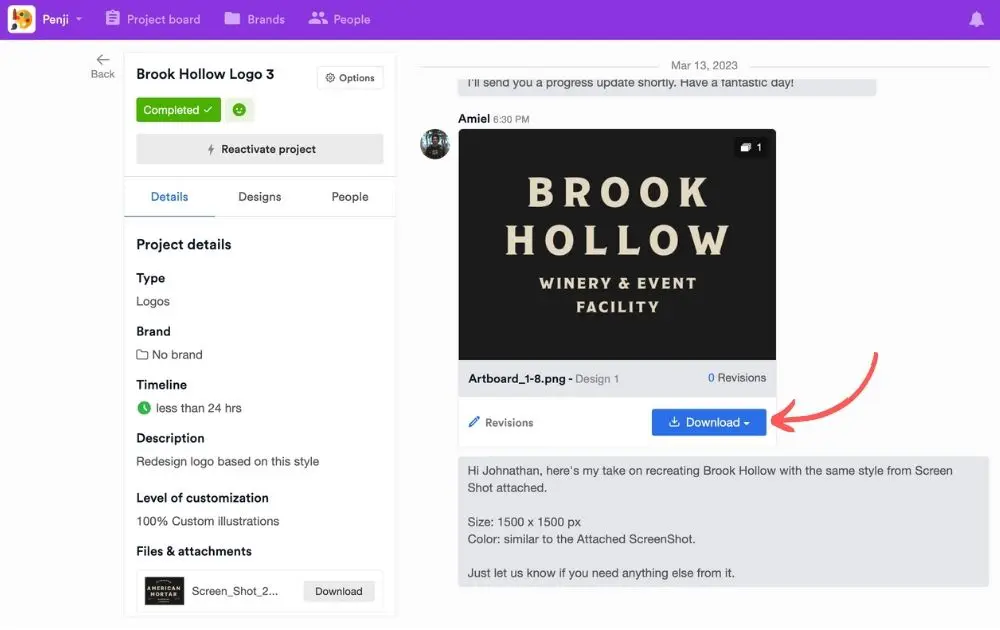Open the People menu in top bar
Screen dimensions: 1000x630
click(339, 19)
